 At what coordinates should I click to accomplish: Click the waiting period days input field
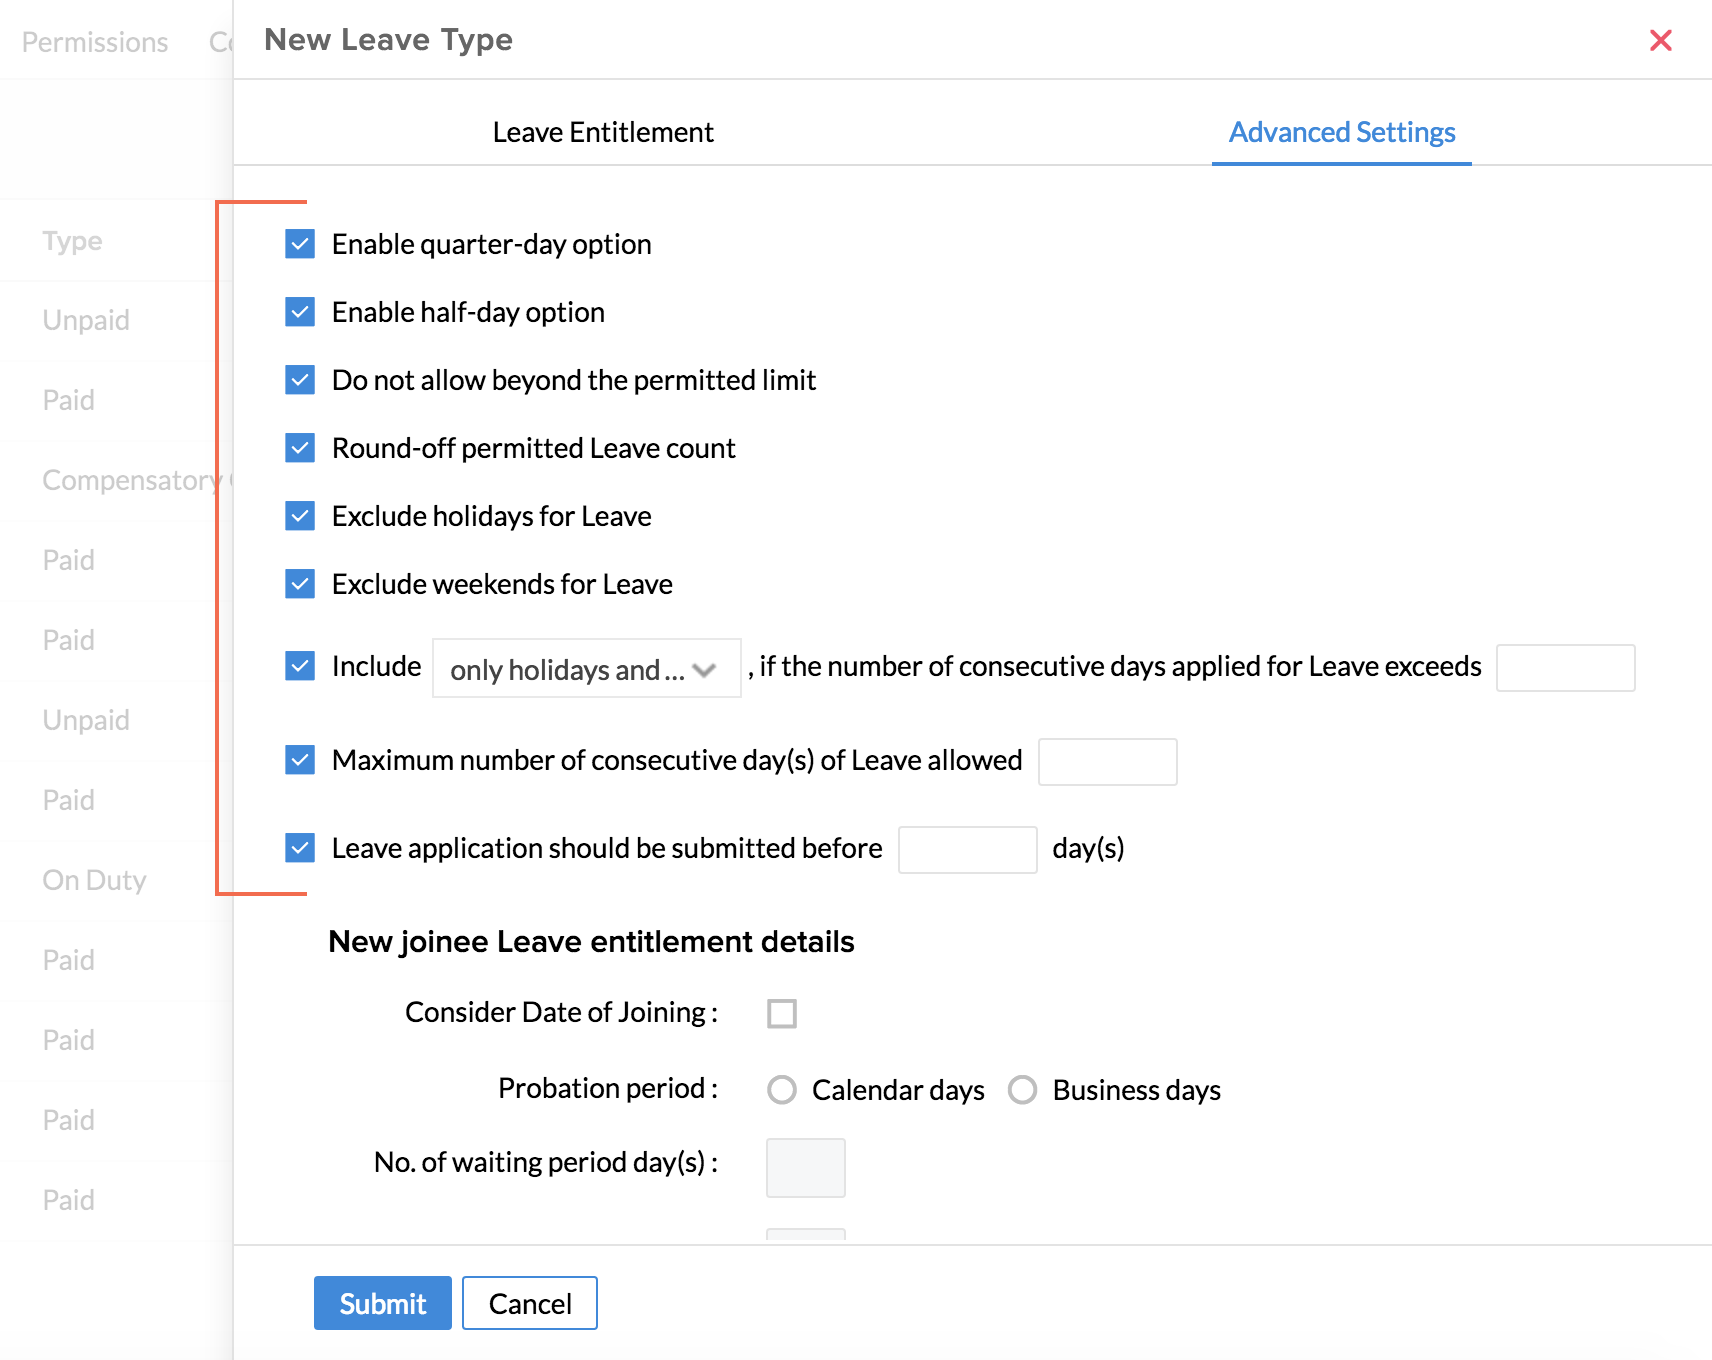pos(806,1168)
